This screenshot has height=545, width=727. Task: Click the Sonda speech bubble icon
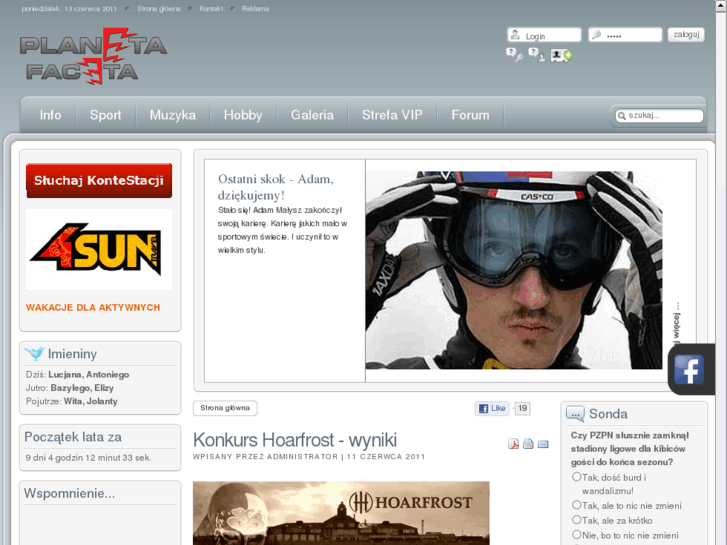[x=575, y=413]
